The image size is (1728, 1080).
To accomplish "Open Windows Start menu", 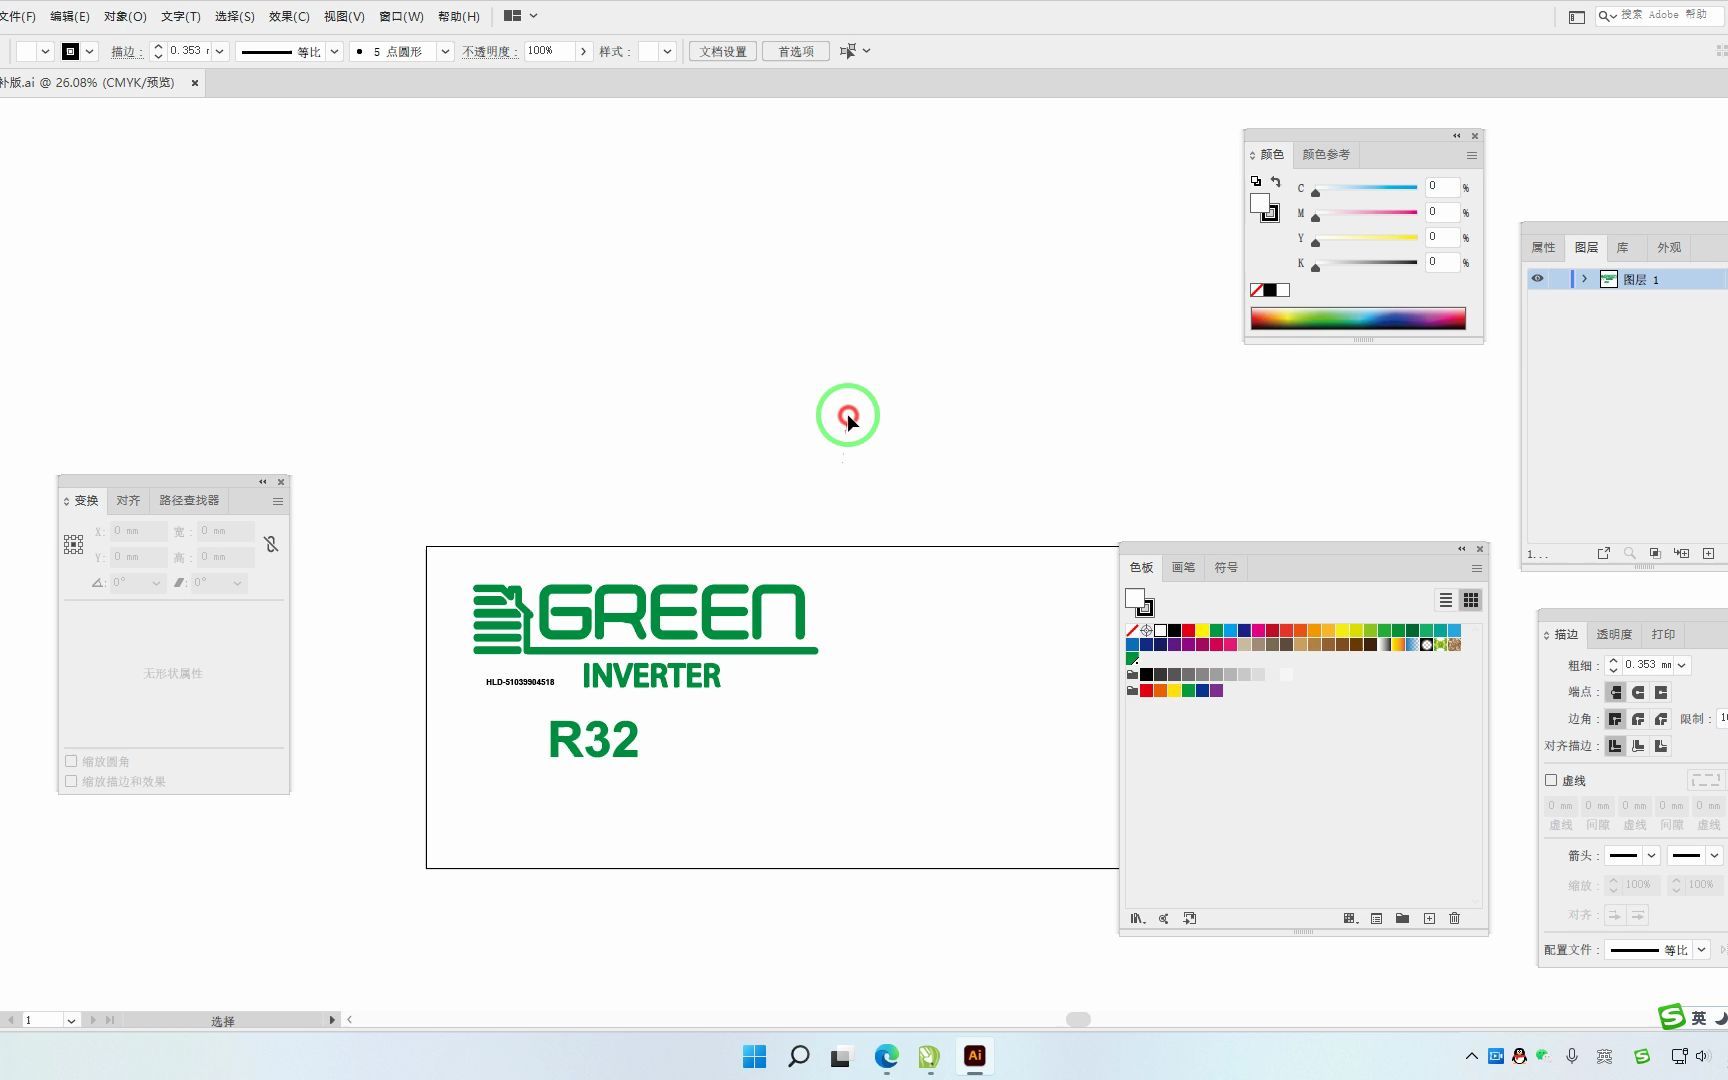I will point(755,1056).
